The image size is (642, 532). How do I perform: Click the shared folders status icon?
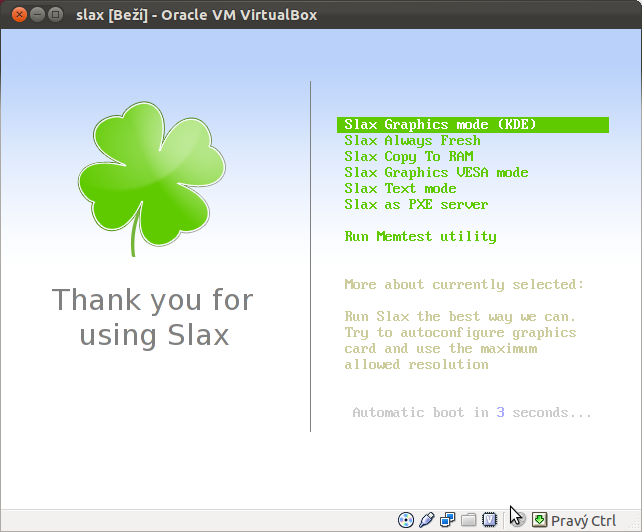tap(468, 520)
